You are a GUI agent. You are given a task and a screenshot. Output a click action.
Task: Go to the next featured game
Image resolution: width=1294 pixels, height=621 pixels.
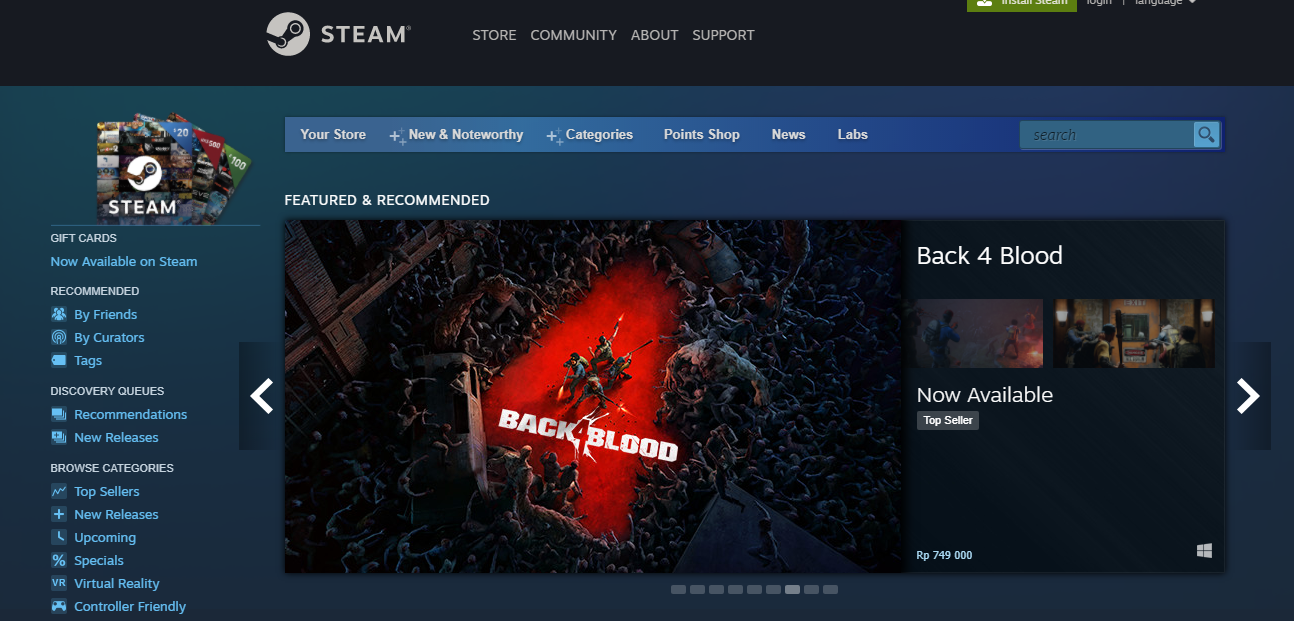pyautogui.click(x=1248, y=396)
